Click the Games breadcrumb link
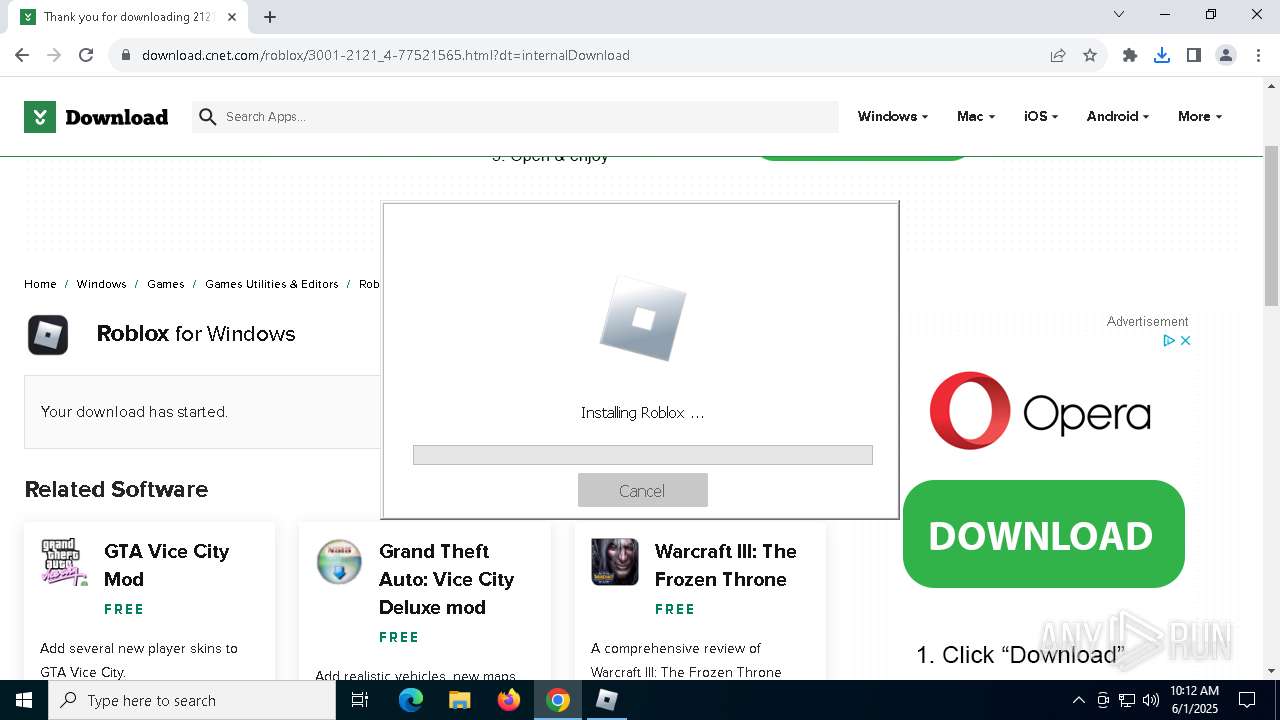 tap(166, 284)
